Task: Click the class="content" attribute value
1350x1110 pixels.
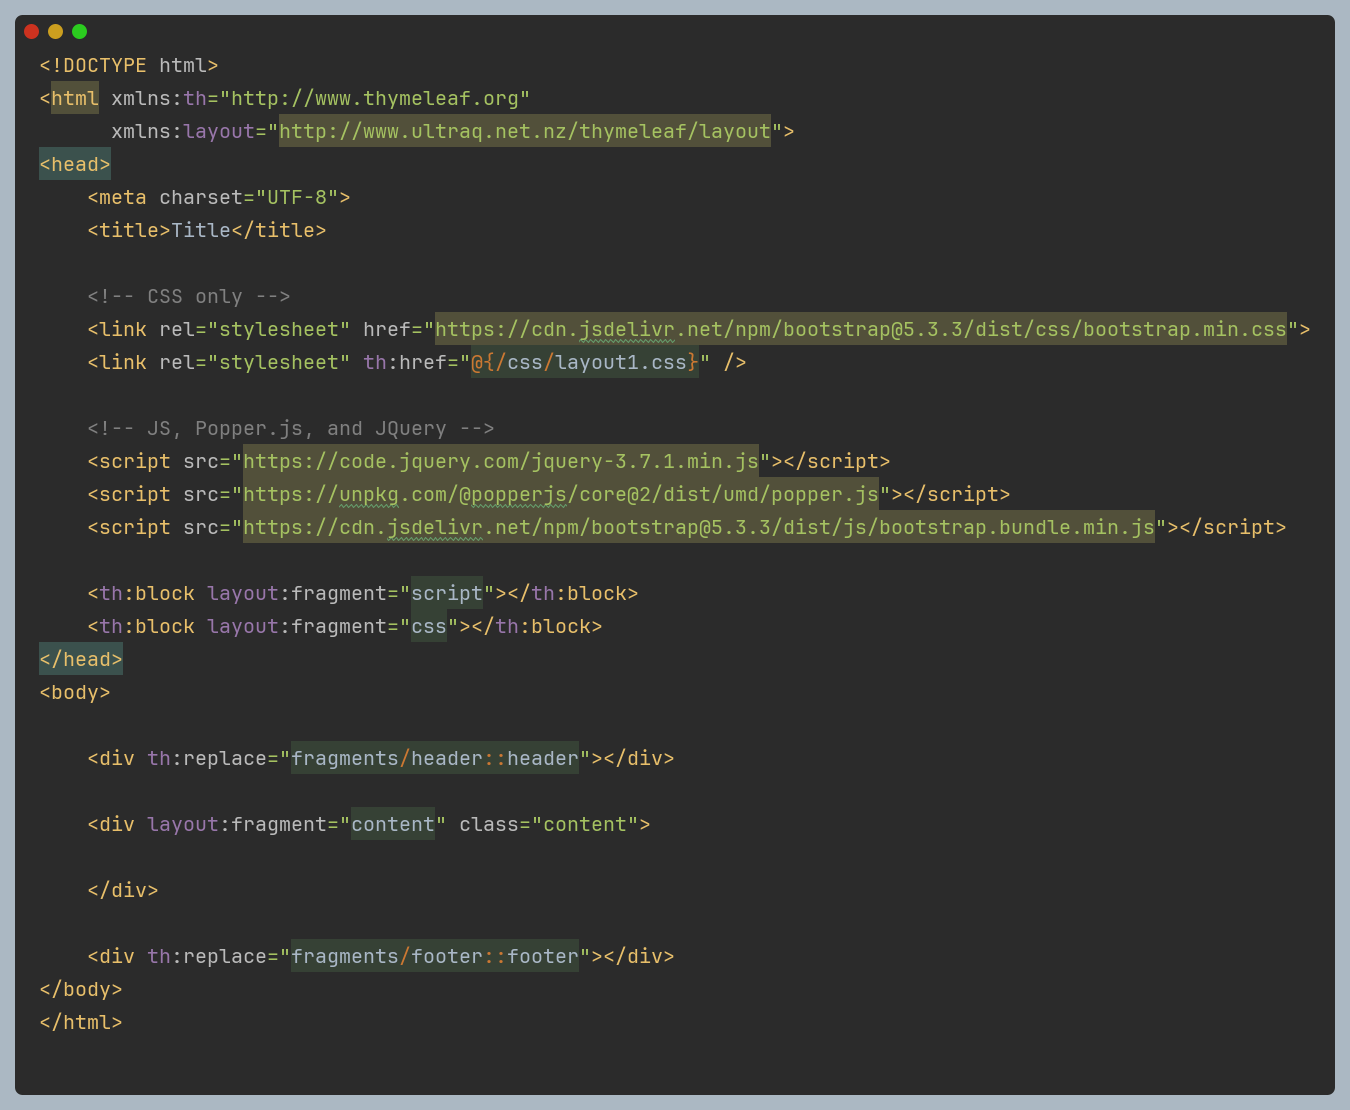Action: [x=585, y=824]
